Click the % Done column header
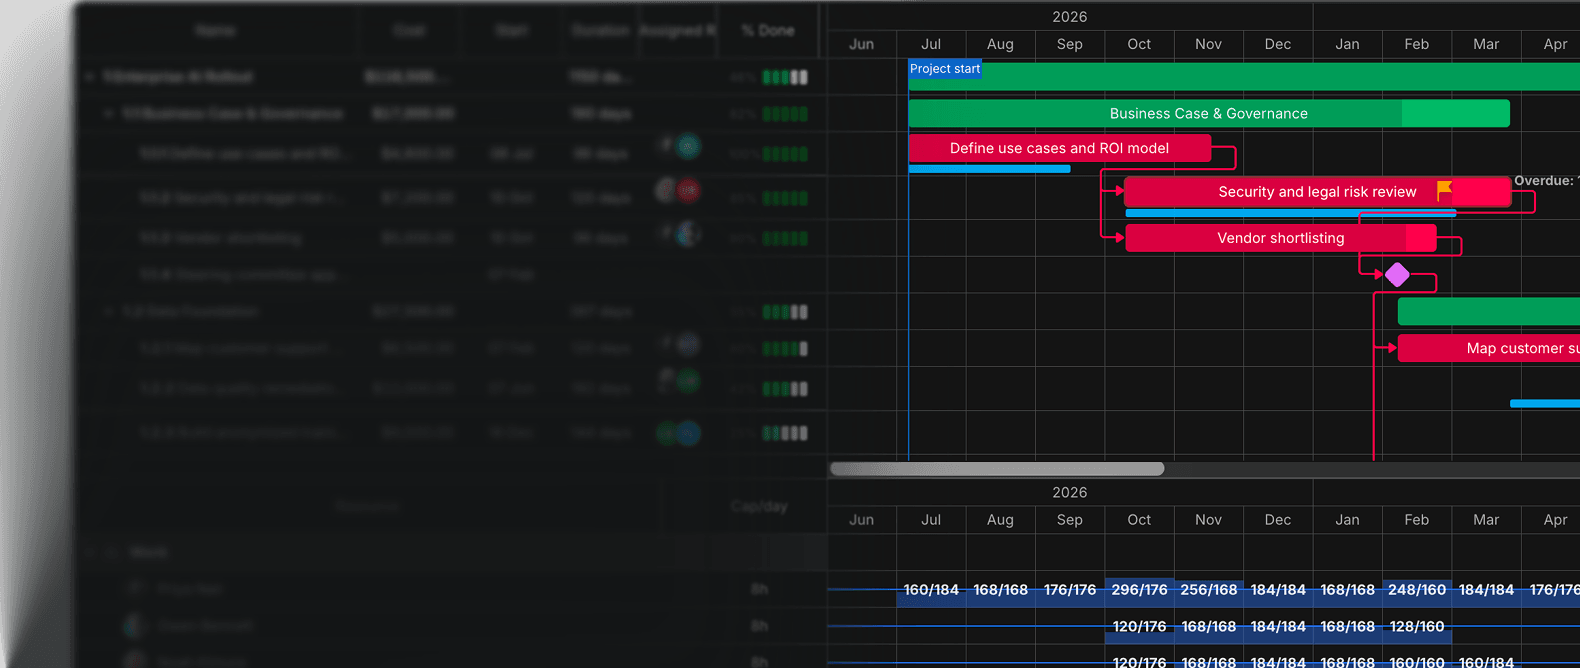 [768, 31]
